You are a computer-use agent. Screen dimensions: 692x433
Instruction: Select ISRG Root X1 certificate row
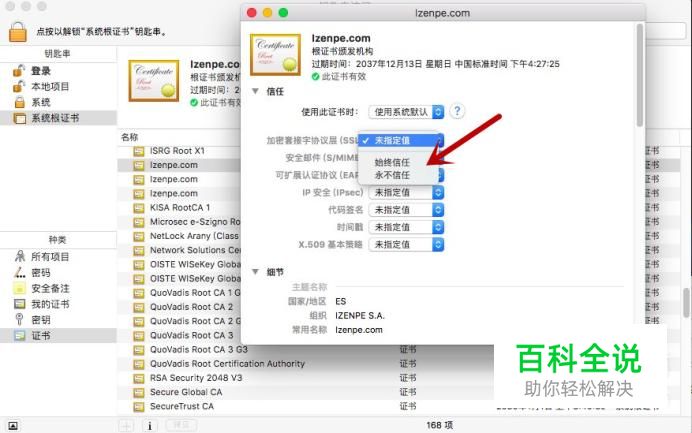tap(179, 151)
